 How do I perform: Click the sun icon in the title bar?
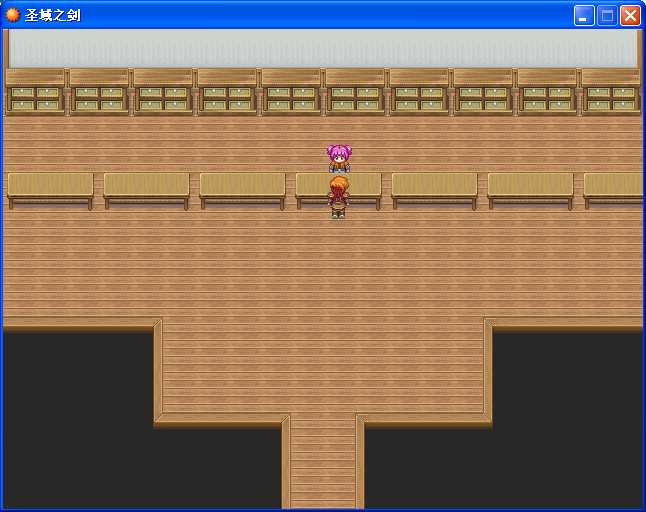tap(12, 15)
